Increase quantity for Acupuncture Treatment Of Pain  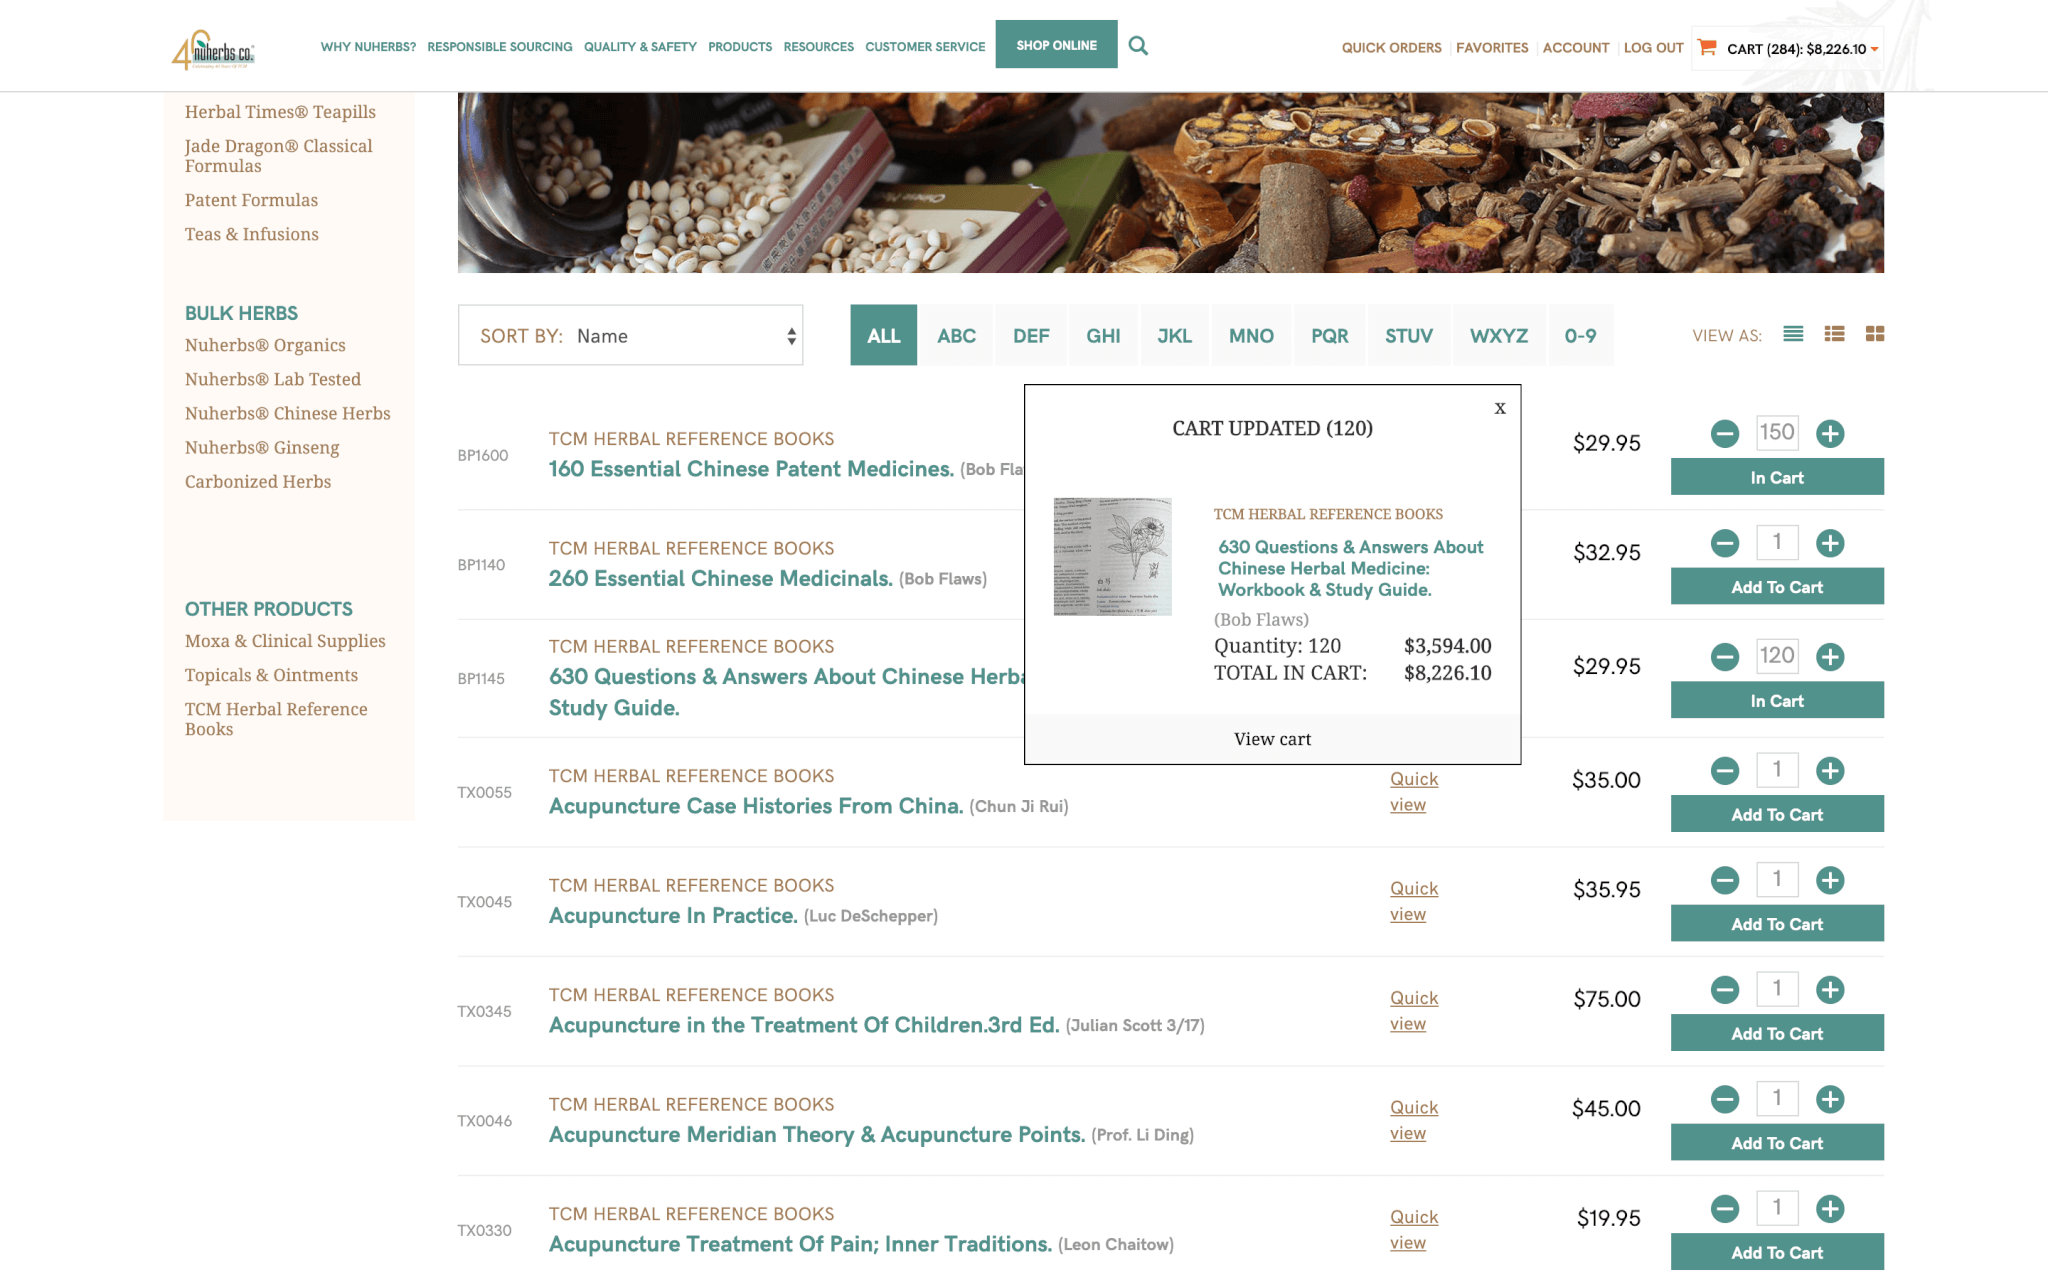tap(1830, 1209)
